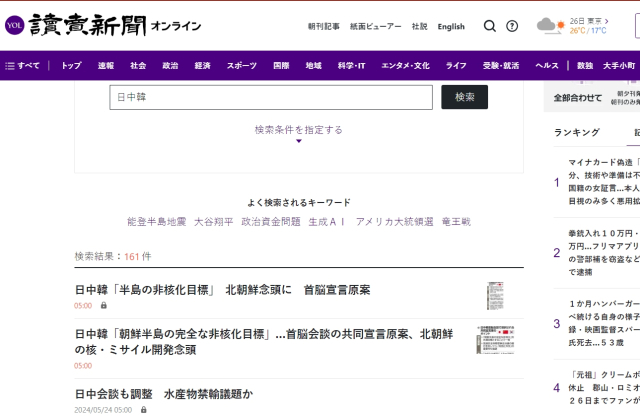Open the 社説 header link
The height and width of the screenshot is (416, 640).
pyautogui.click(x=419, y=27)
